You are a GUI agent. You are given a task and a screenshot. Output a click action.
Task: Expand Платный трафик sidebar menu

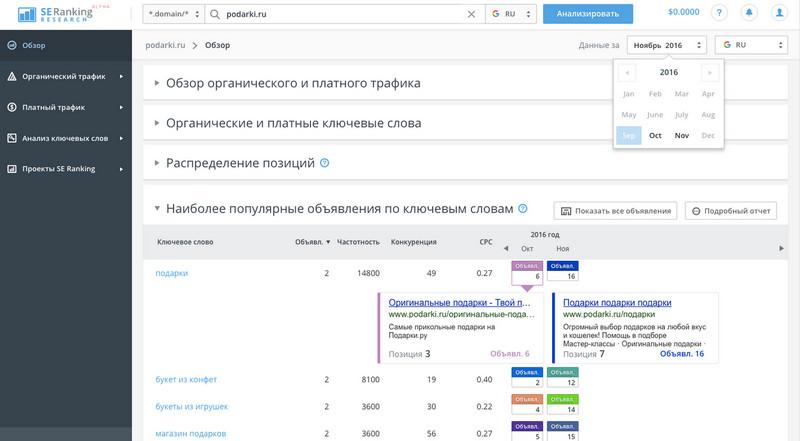click(66, 107)
